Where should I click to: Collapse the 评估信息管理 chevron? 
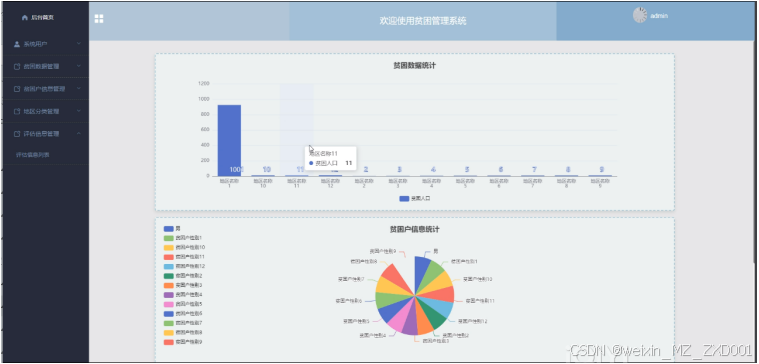pyautogui.click(x=79, y=134)
